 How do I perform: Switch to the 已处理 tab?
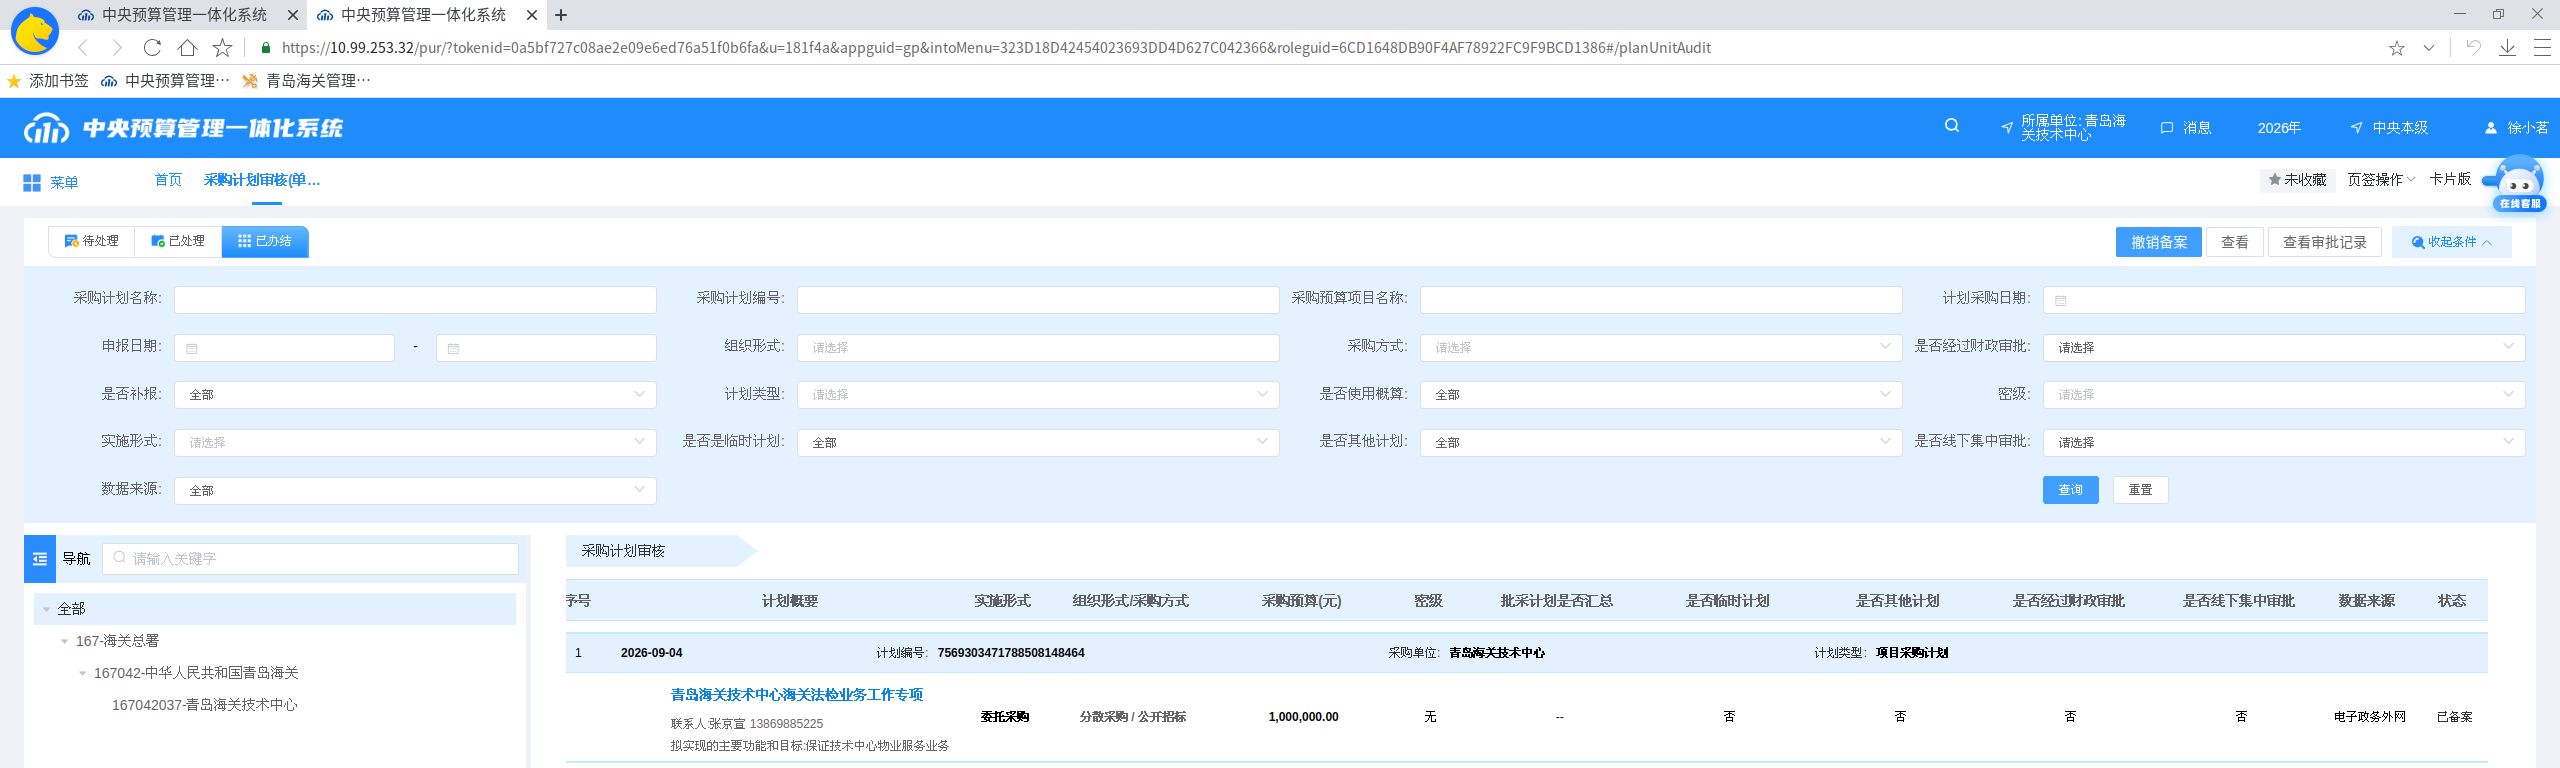pos(178,241)
